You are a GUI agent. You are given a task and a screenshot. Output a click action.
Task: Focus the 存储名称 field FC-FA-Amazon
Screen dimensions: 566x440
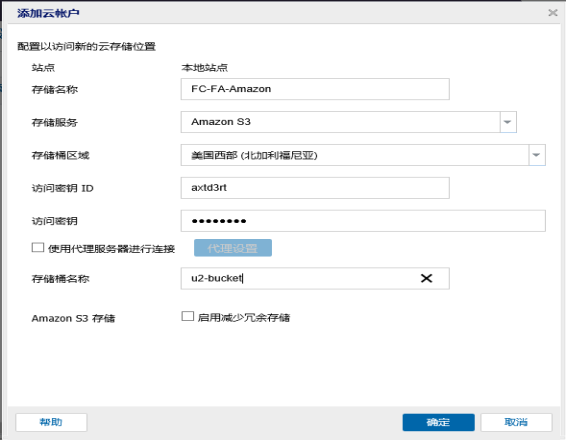click(315, 89)
